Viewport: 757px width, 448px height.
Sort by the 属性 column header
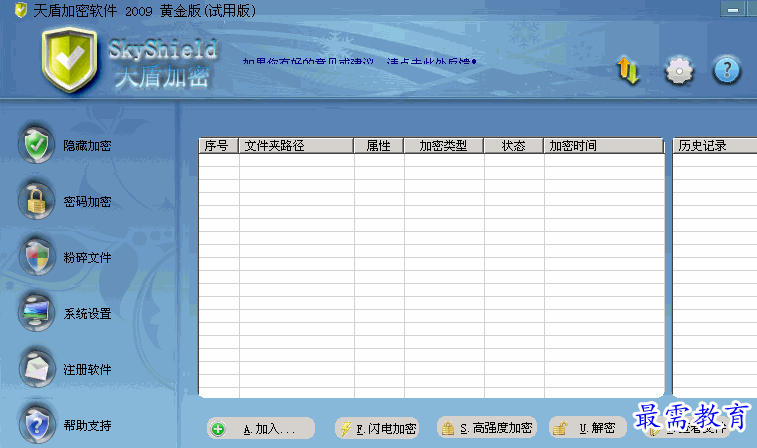[379, 146]
